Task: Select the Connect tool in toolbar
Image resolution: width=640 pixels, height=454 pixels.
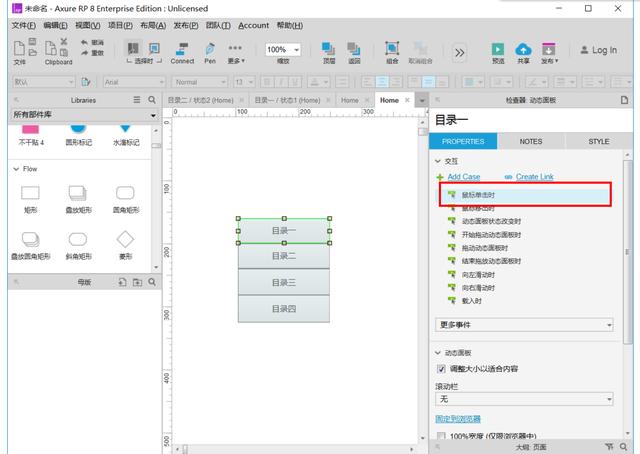Action: [x=182, y=49]
